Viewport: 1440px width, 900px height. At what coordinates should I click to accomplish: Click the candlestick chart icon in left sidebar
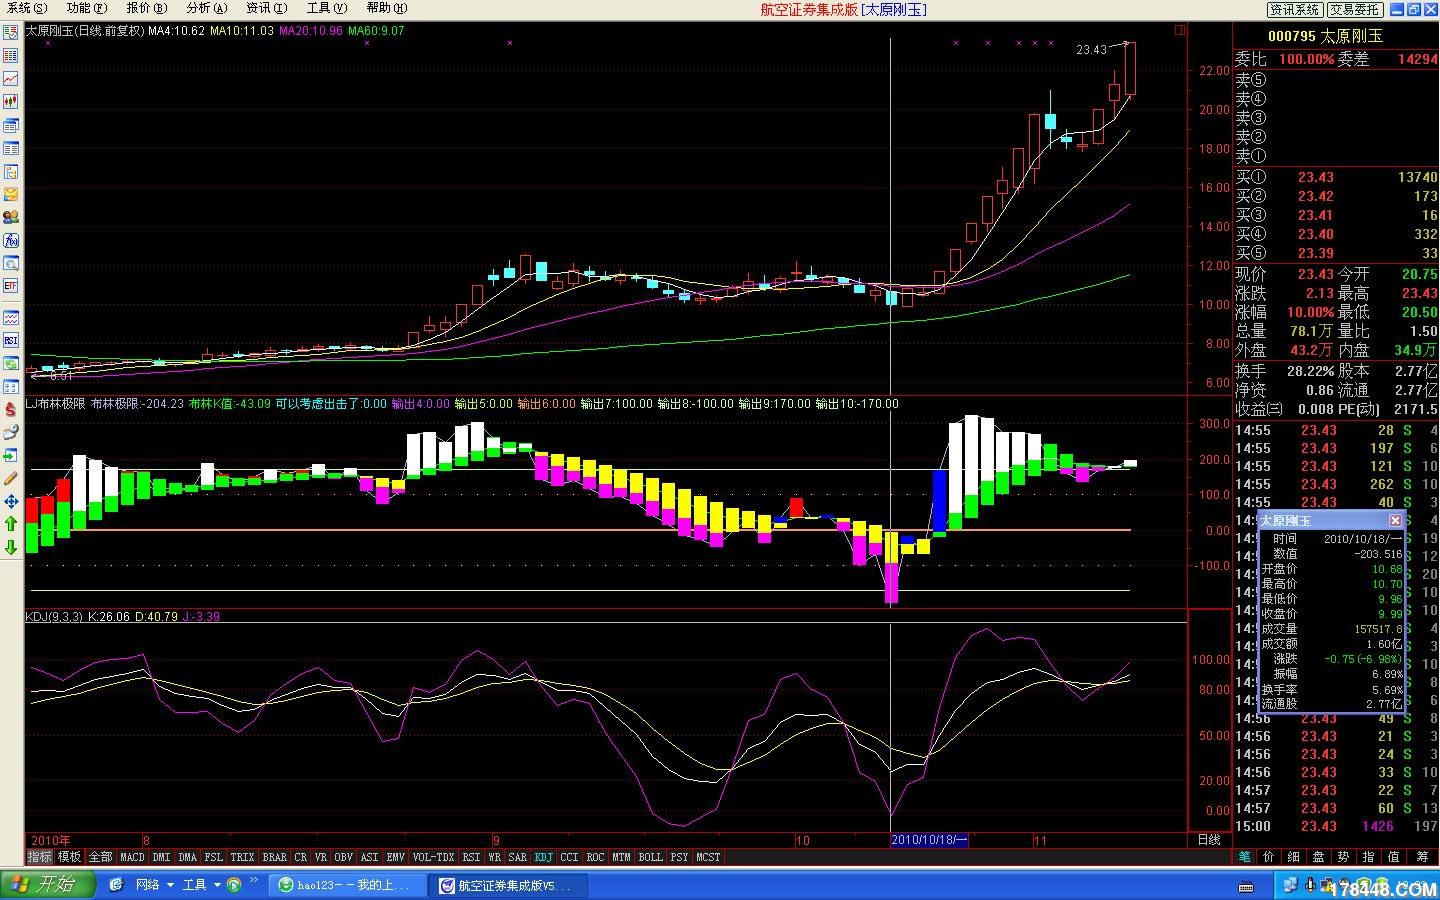click(11, 101)
